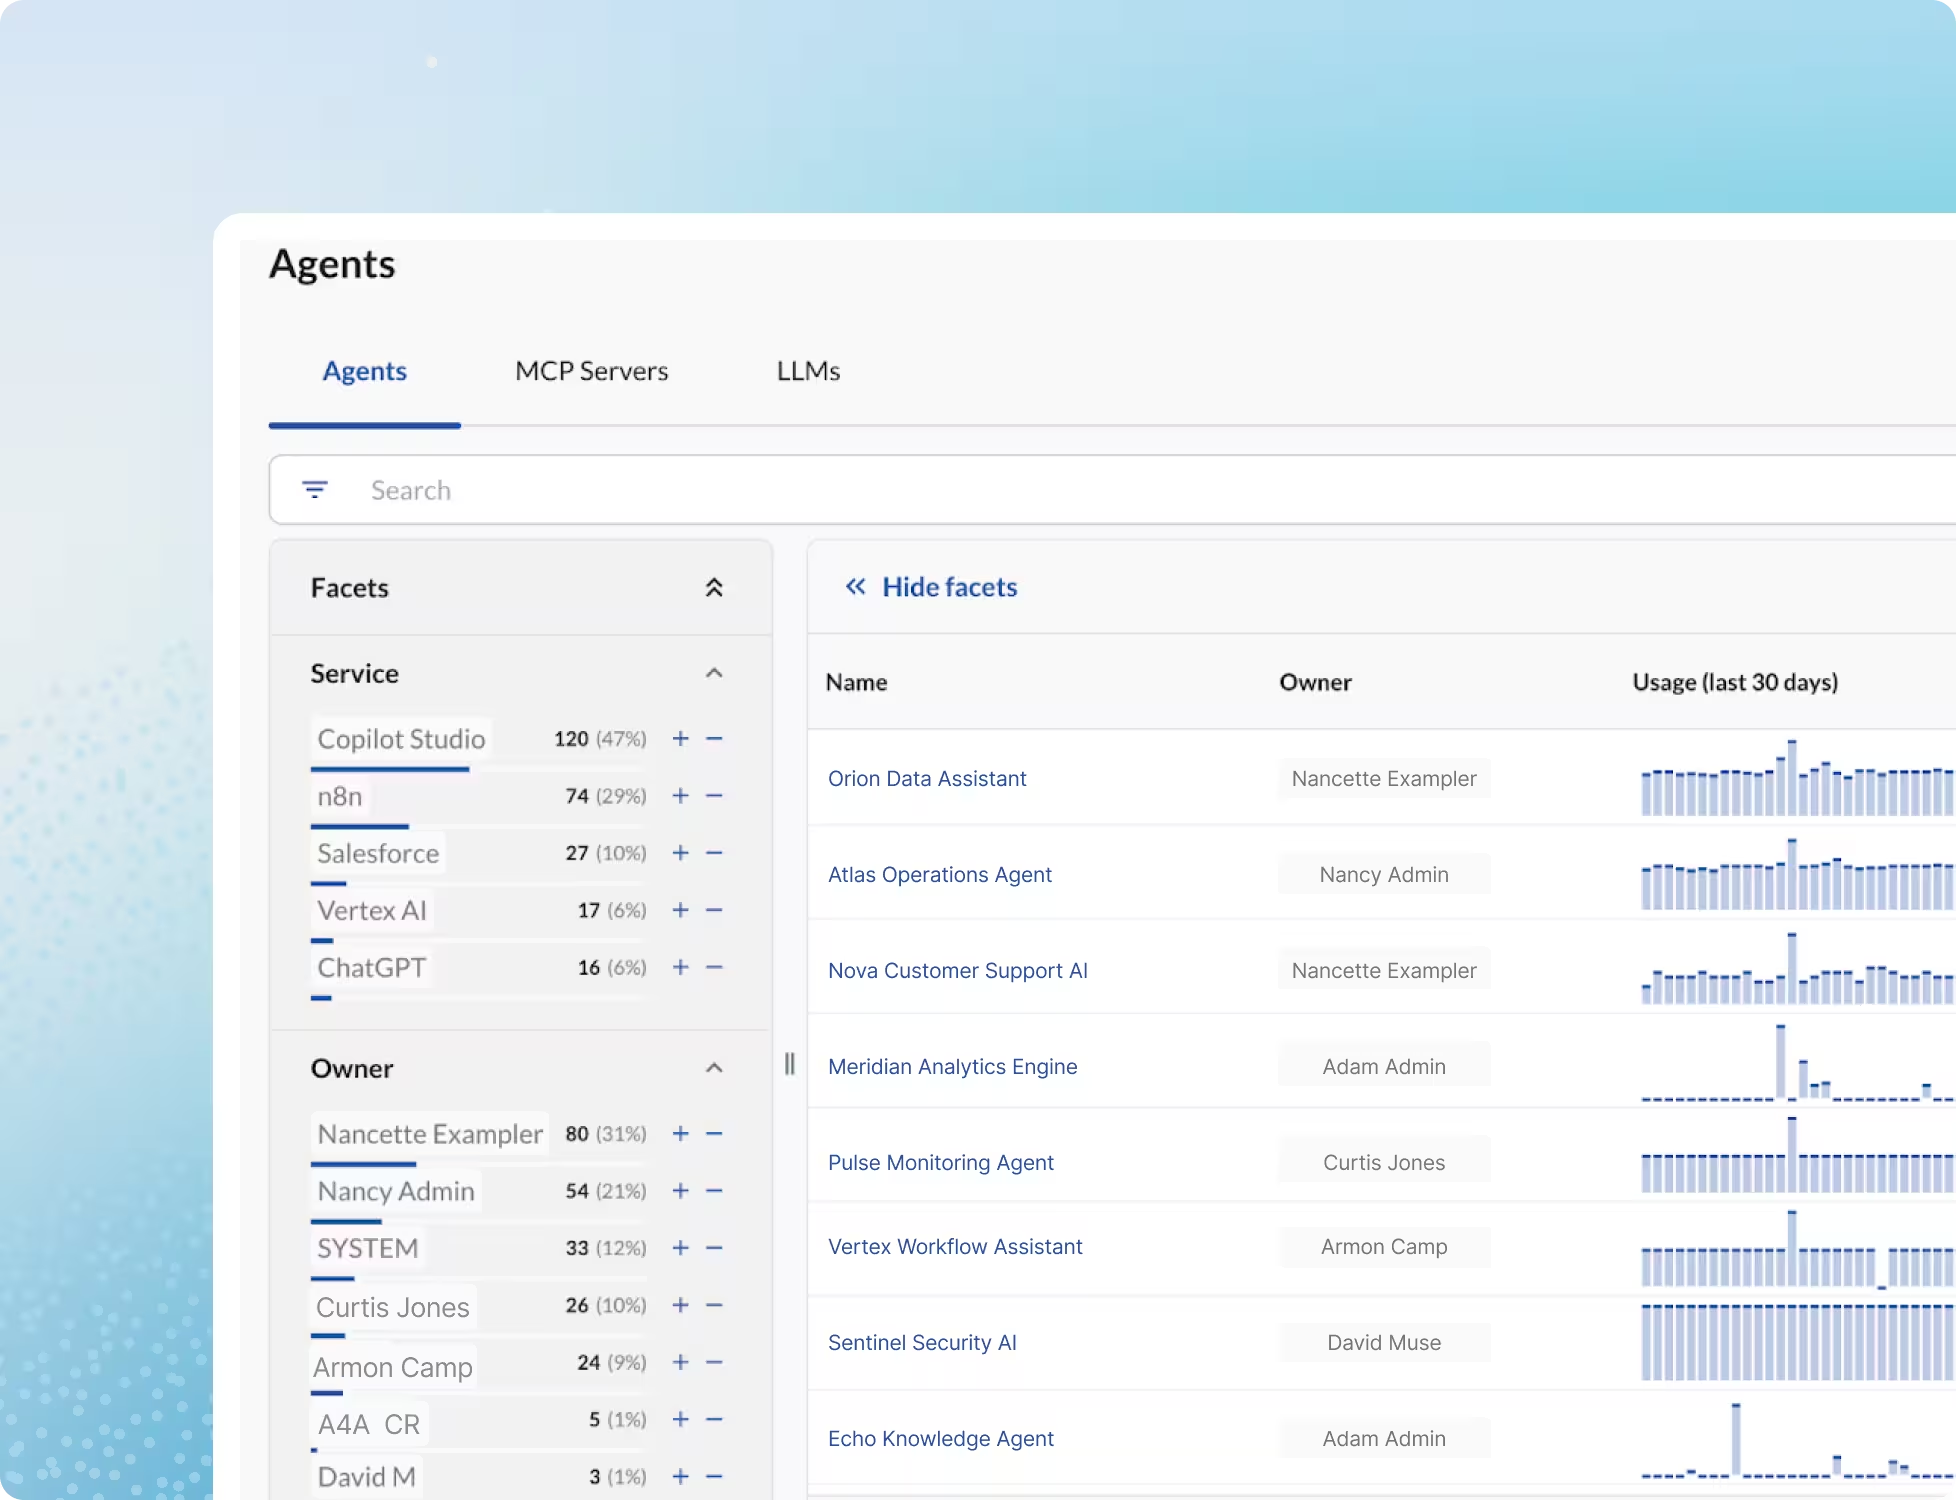Collapse all facets with double chevron
1956x1500 pixels.
tap(714, 588)
